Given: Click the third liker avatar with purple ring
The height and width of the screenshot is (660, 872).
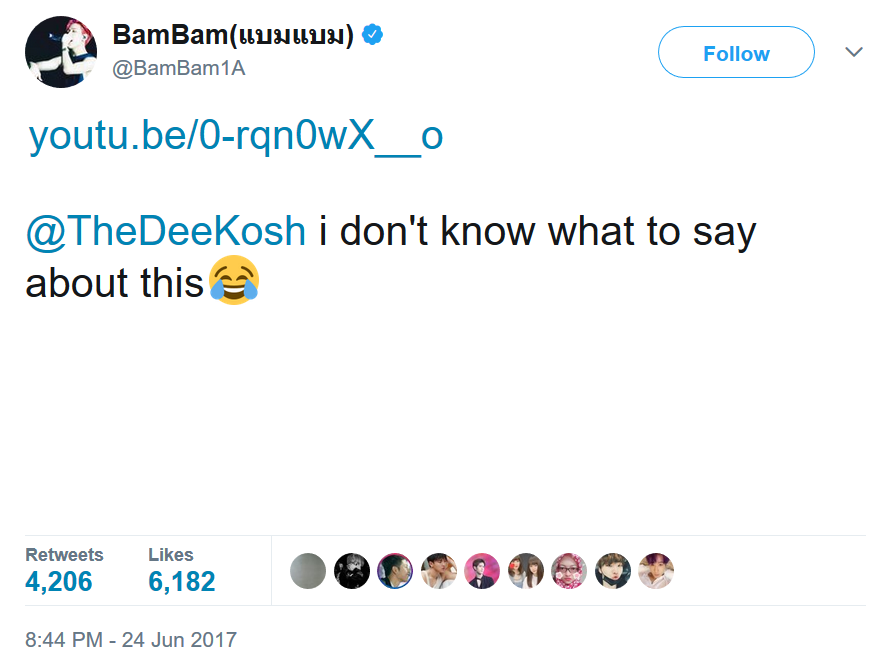Looking at the screenshot, I should 395,571.
